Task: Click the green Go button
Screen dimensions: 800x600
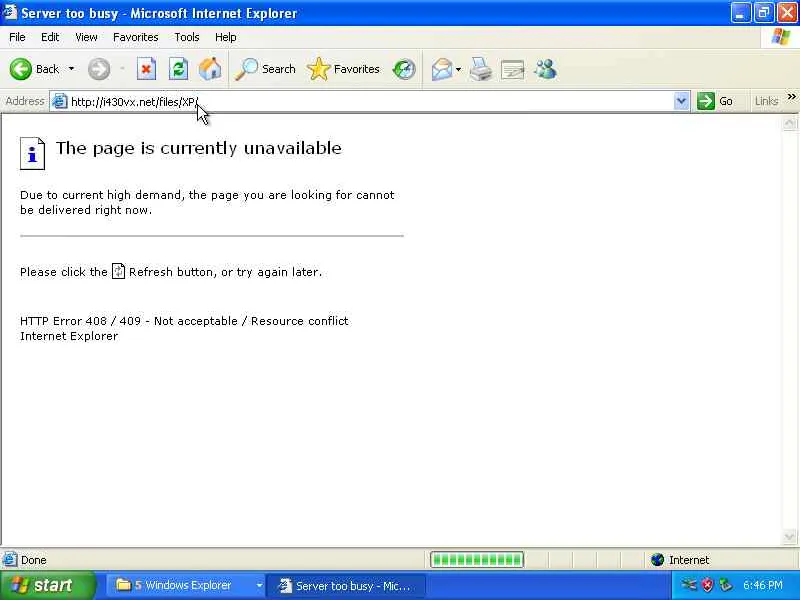Action: 715,101
